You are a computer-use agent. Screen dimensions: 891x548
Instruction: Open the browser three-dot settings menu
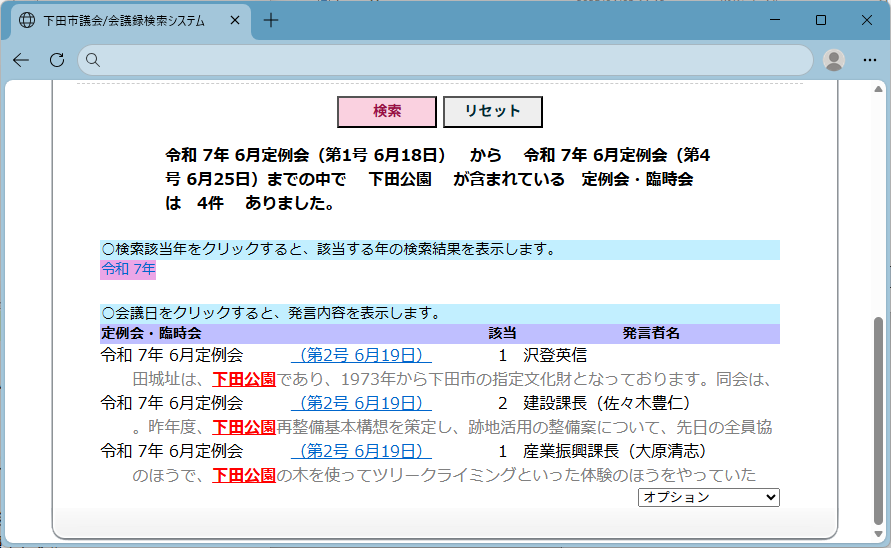click(x=869, y=60)
